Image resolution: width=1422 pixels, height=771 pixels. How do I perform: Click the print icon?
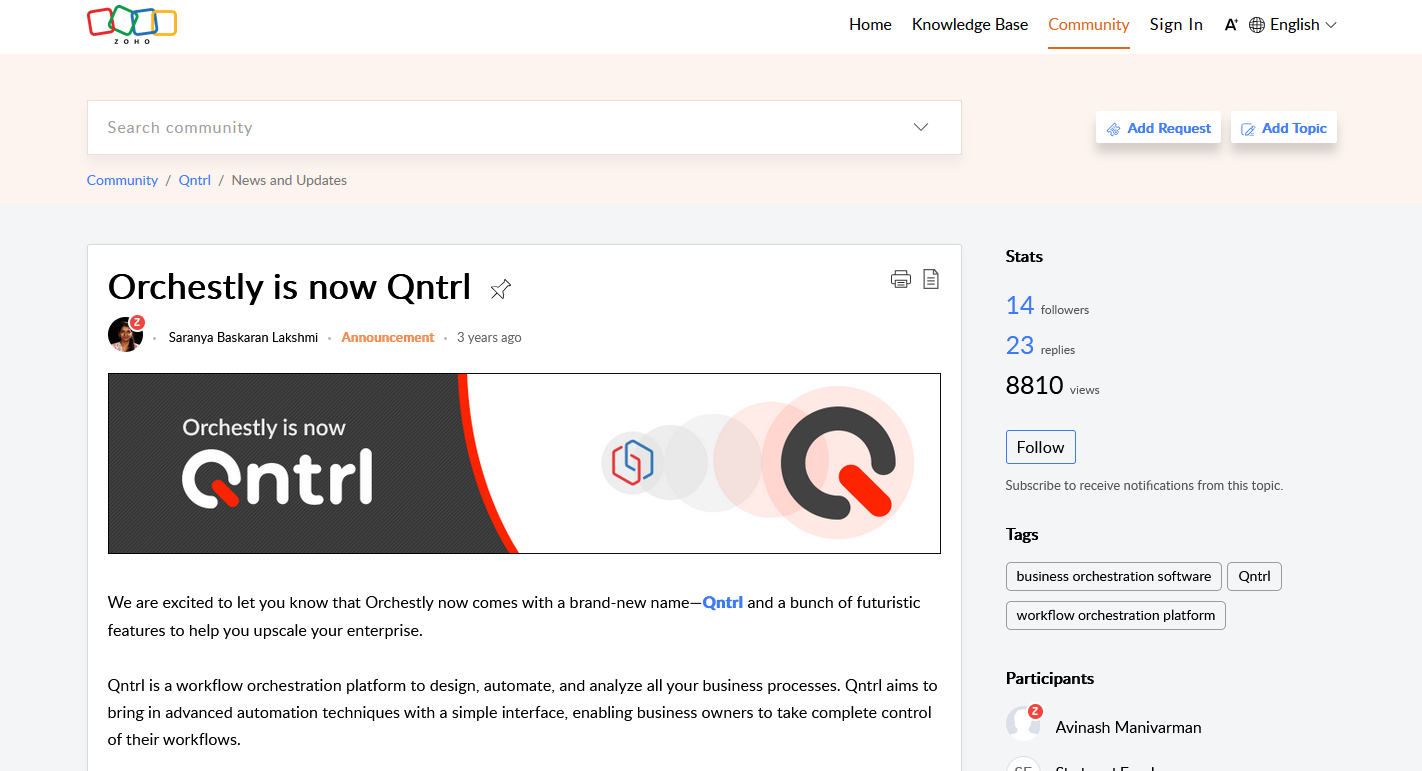tap(900, 279)
